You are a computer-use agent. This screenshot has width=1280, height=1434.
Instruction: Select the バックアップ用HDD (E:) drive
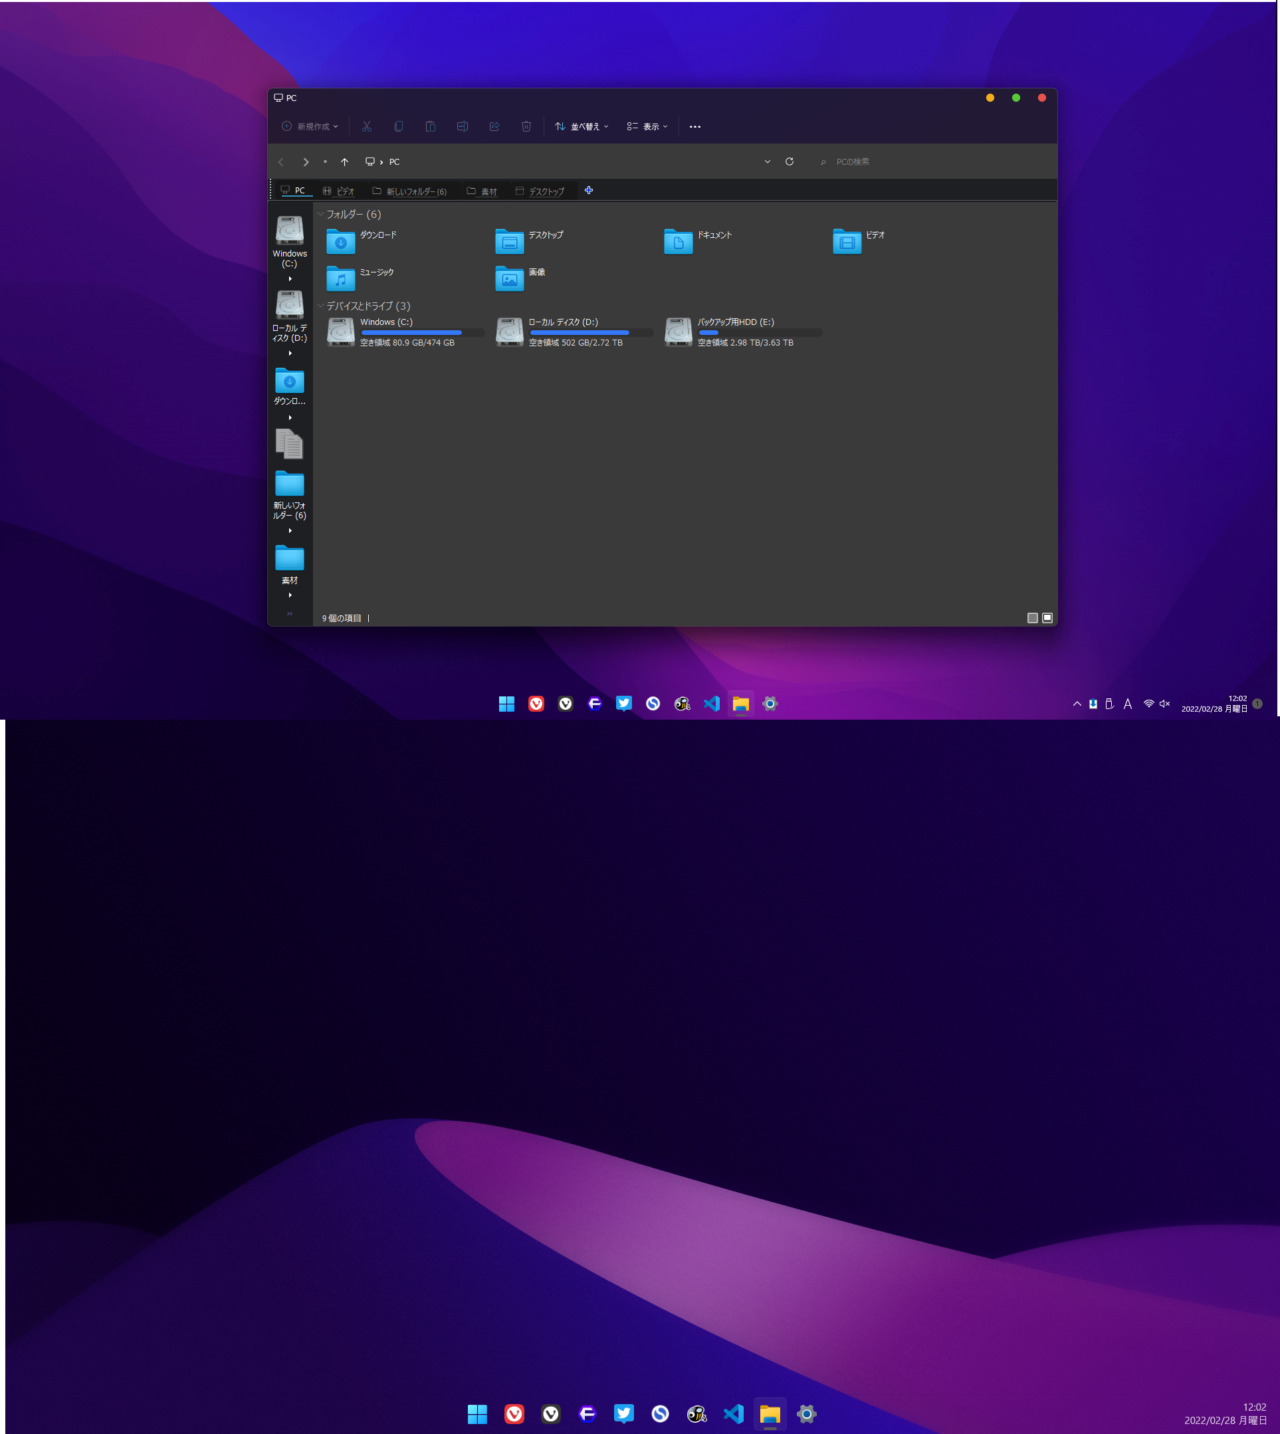point(743,332)
